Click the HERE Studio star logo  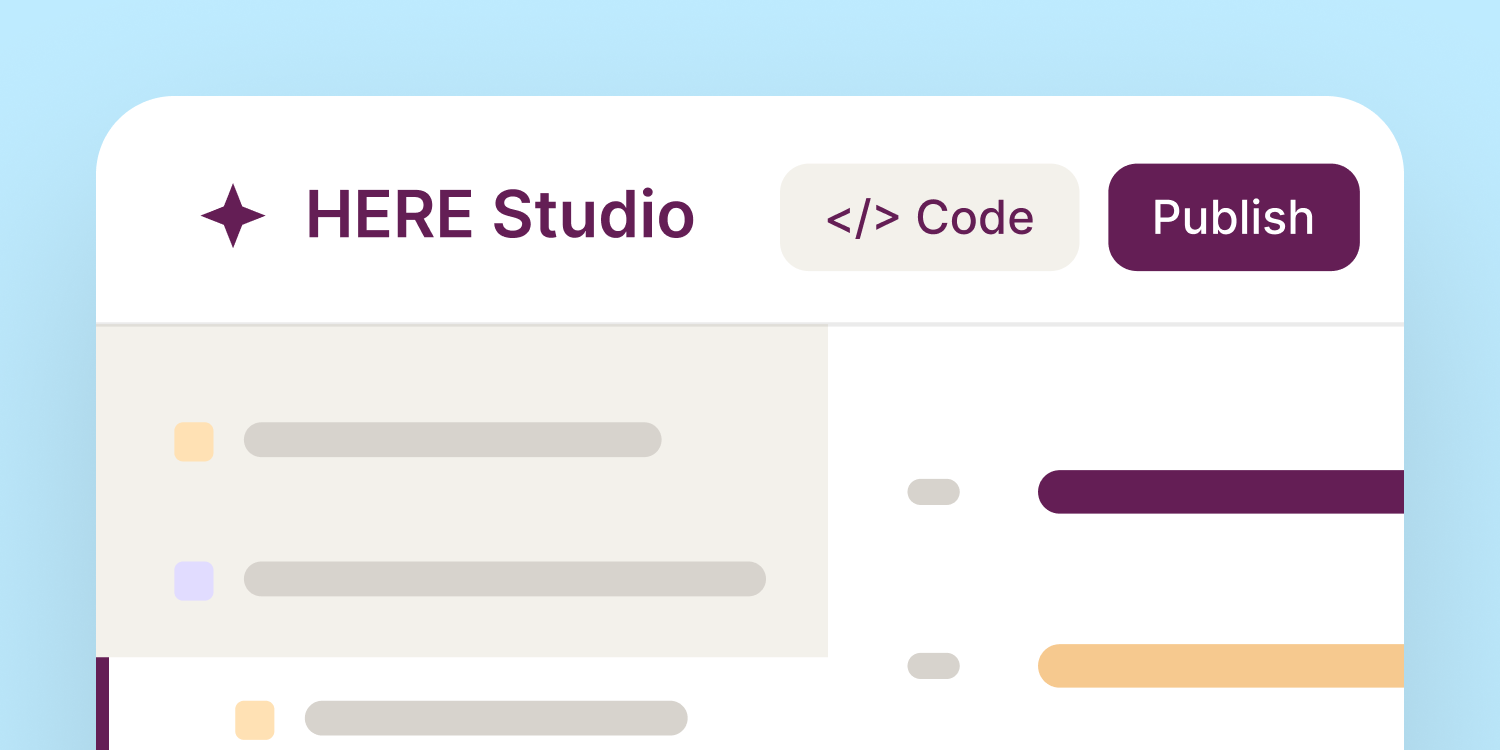tap(233, 216)
